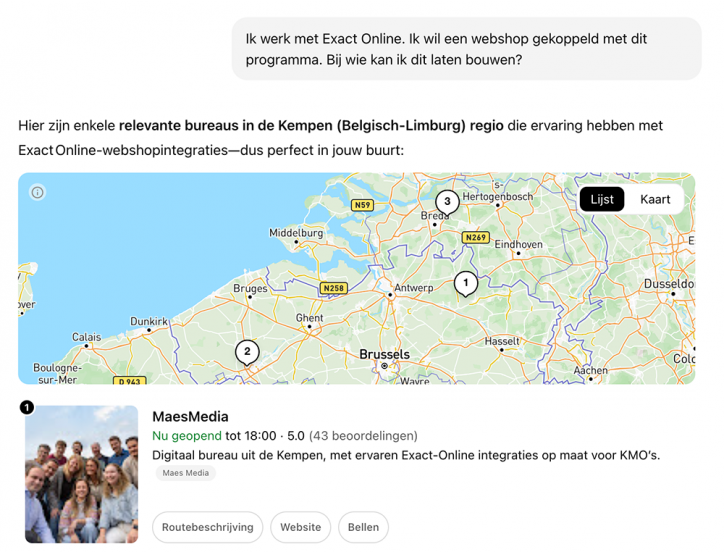Screen dimensions: 724x552
Task: Open the Maes Media source chip
Action: (x=186, y=473)
